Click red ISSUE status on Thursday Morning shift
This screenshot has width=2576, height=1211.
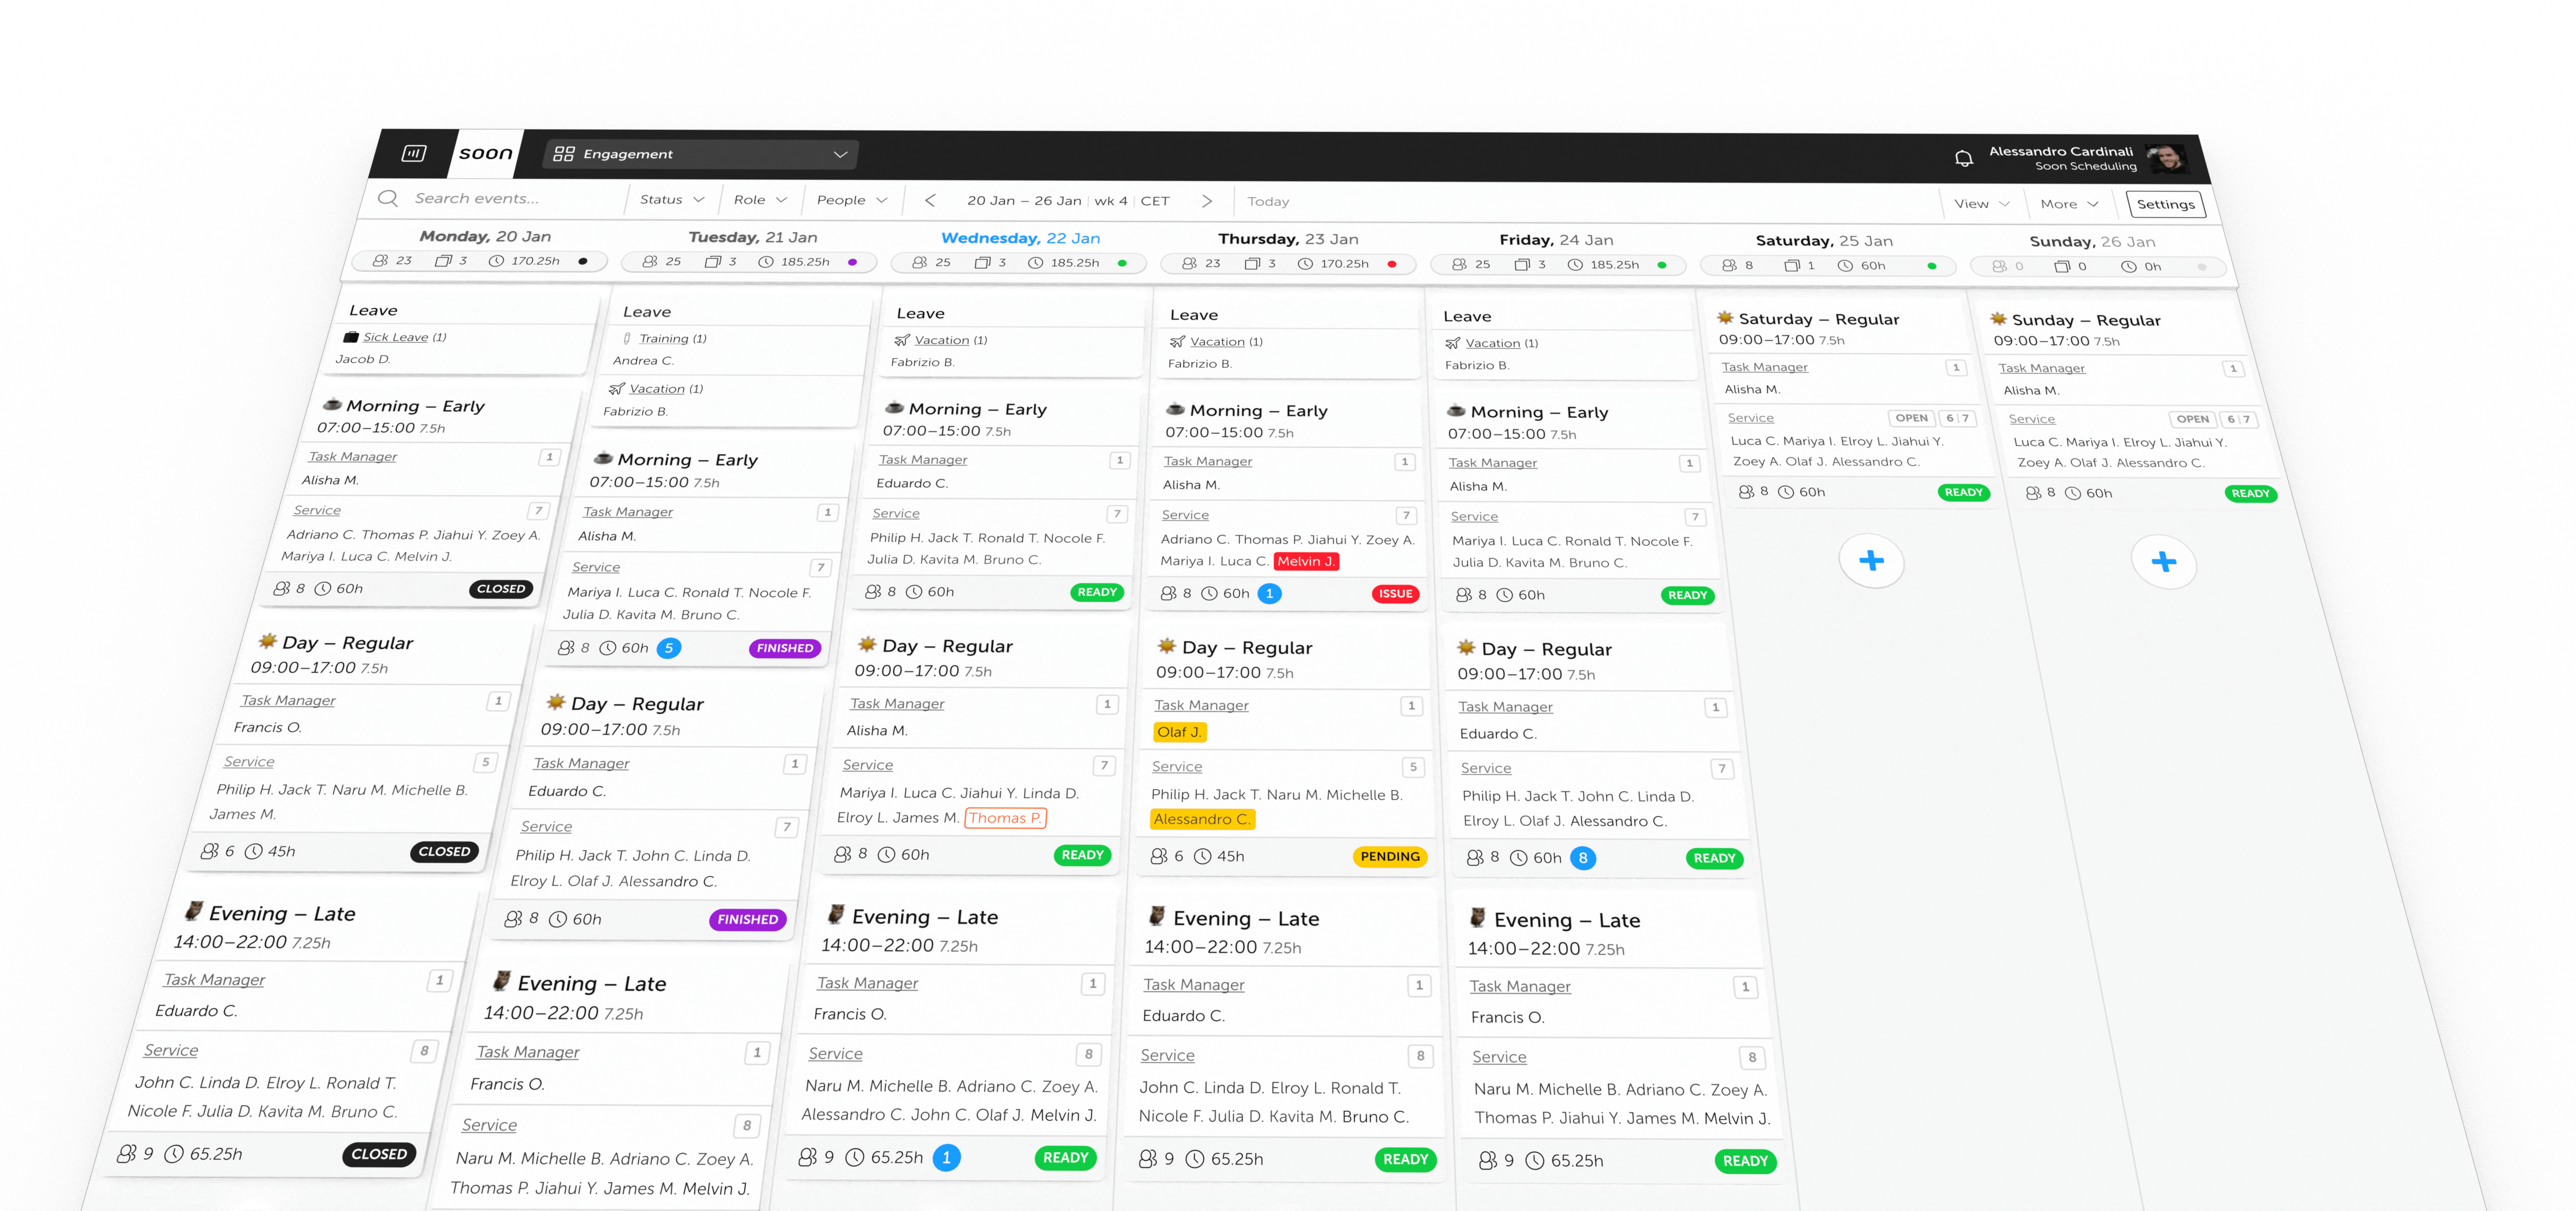pos(1395,594)
